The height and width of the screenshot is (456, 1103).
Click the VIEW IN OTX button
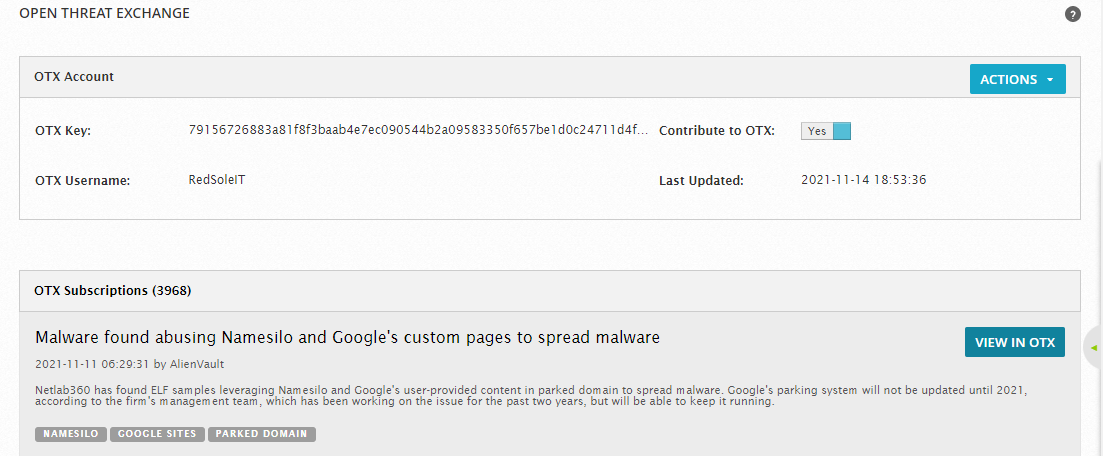(x=1014, y=342)
